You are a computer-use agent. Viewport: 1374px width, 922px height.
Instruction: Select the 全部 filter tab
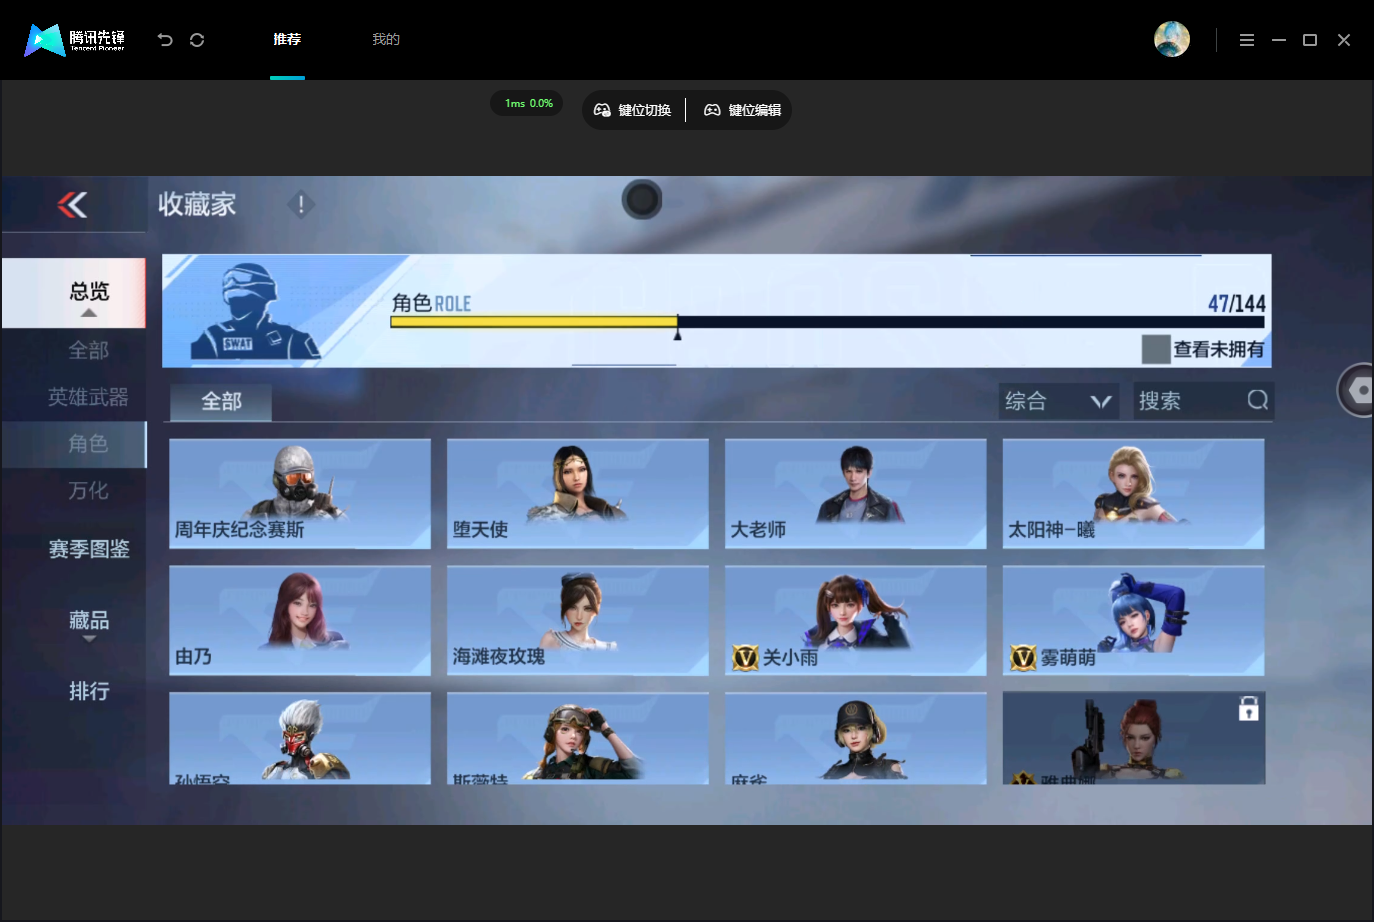(x=221, y=402)
